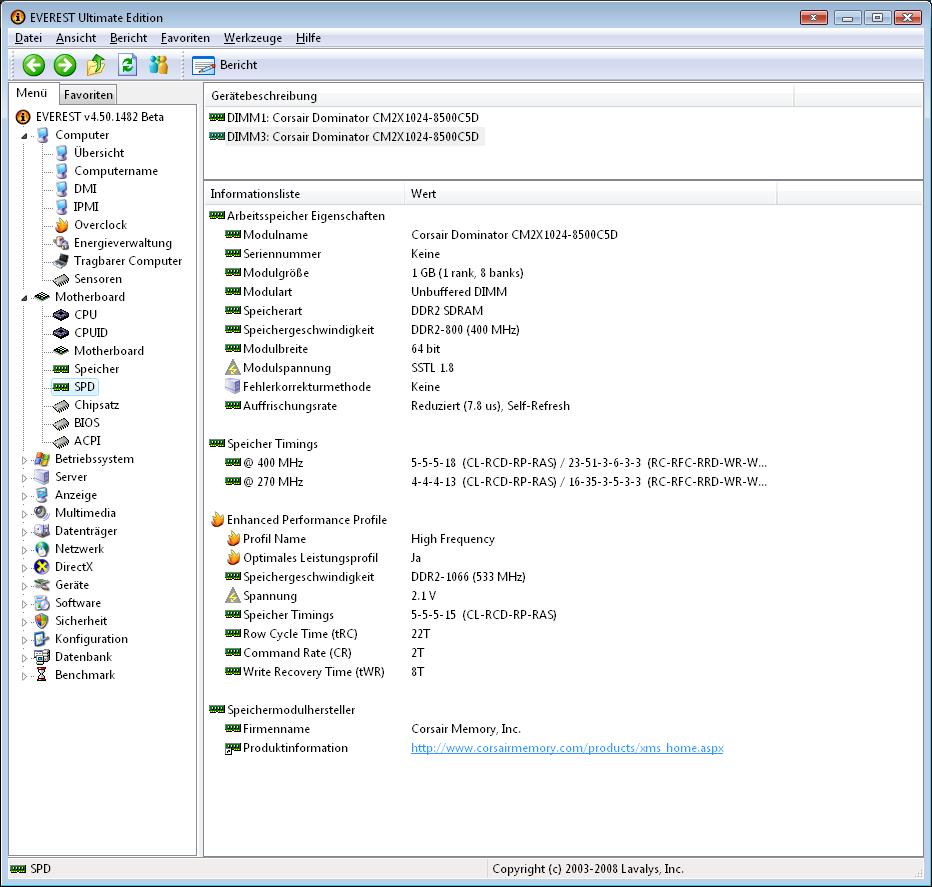
Task: Select the Profil Name row
Action: 359,539
